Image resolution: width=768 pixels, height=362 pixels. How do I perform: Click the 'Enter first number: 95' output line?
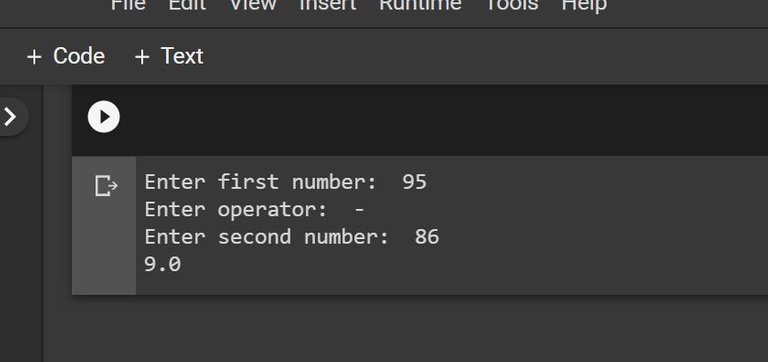pos(286,182)
